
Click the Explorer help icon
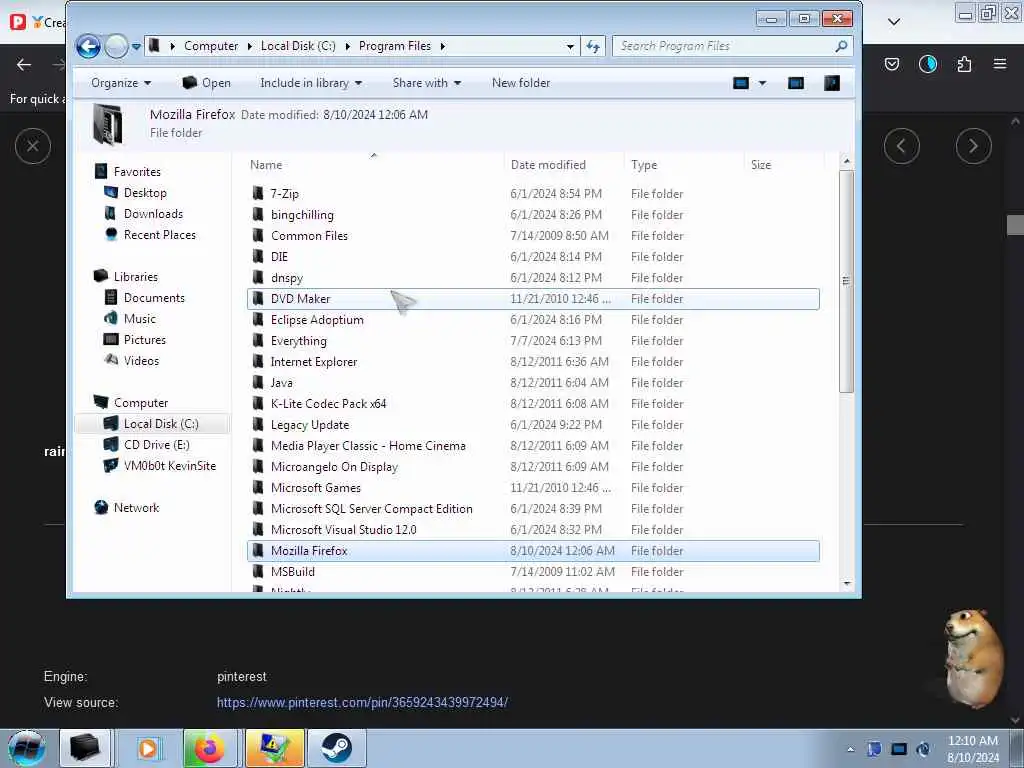pyautogui.click(x=831, y=83)
